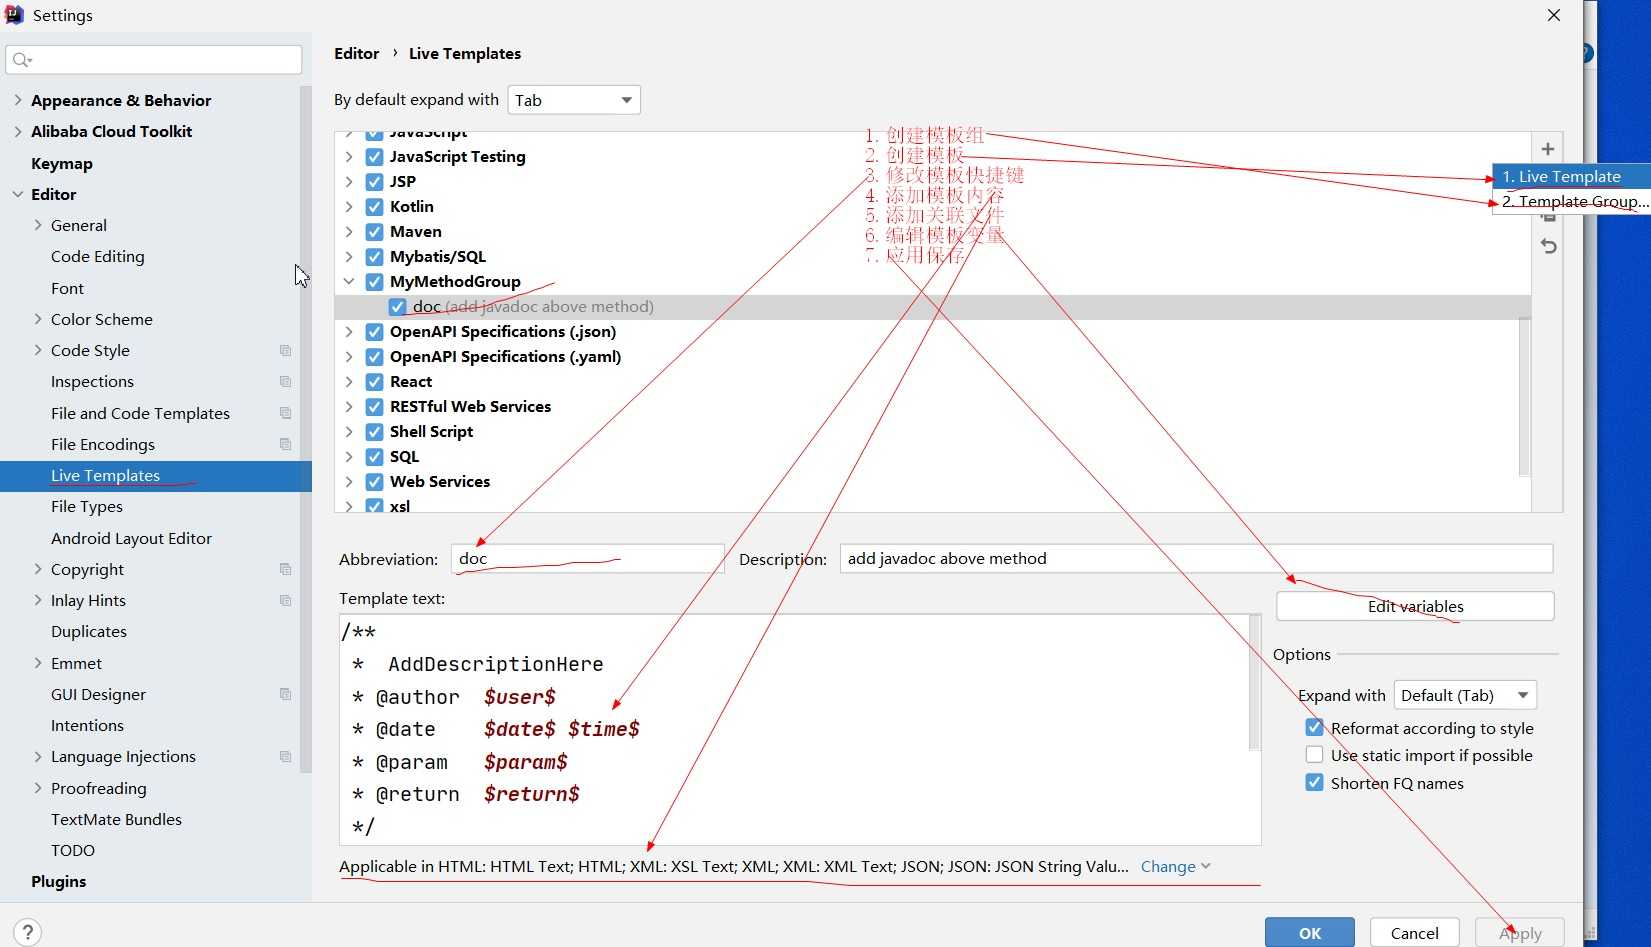Screen dimensions: 1651x947
Task: Uncheck the doc template checkbox
Action: click(398, 307)
